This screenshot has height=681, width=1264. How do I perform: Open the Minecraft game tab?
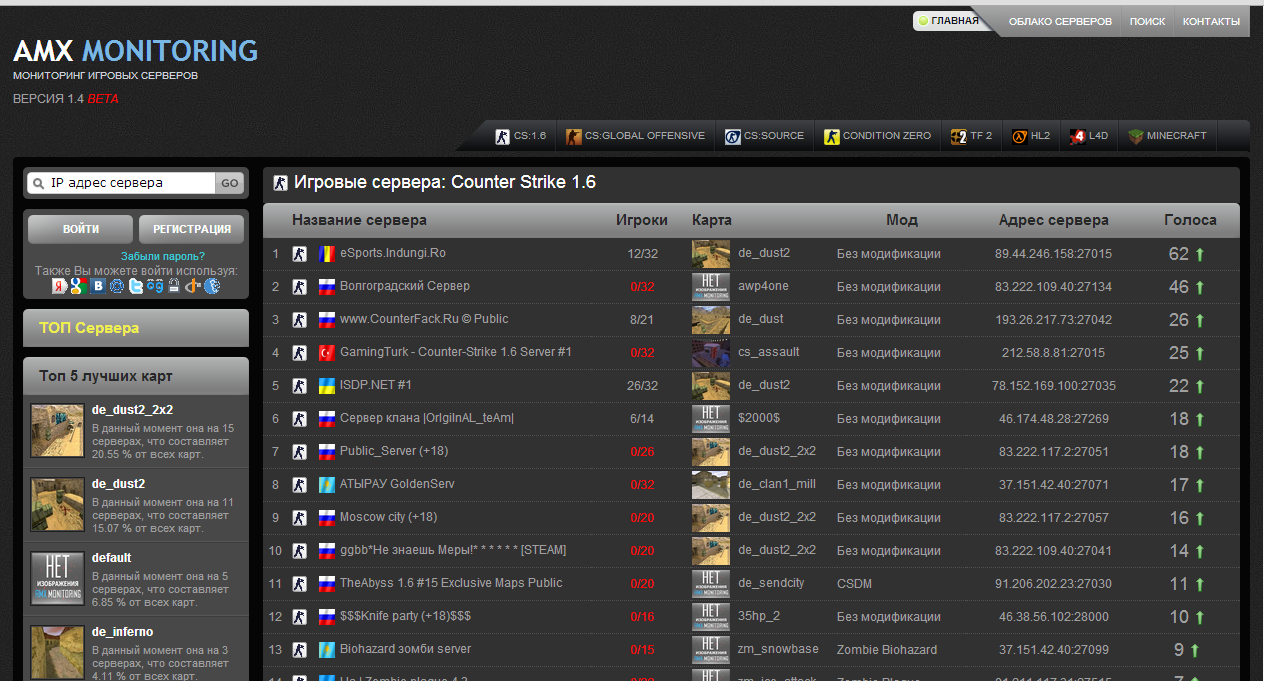[x=1167, y=136]
